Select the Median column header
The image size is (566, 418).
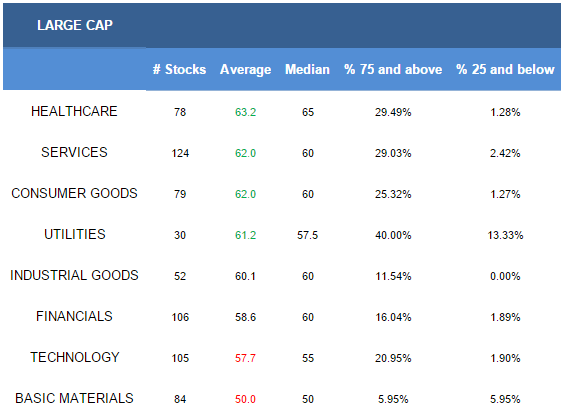click(x=307, y=69)
